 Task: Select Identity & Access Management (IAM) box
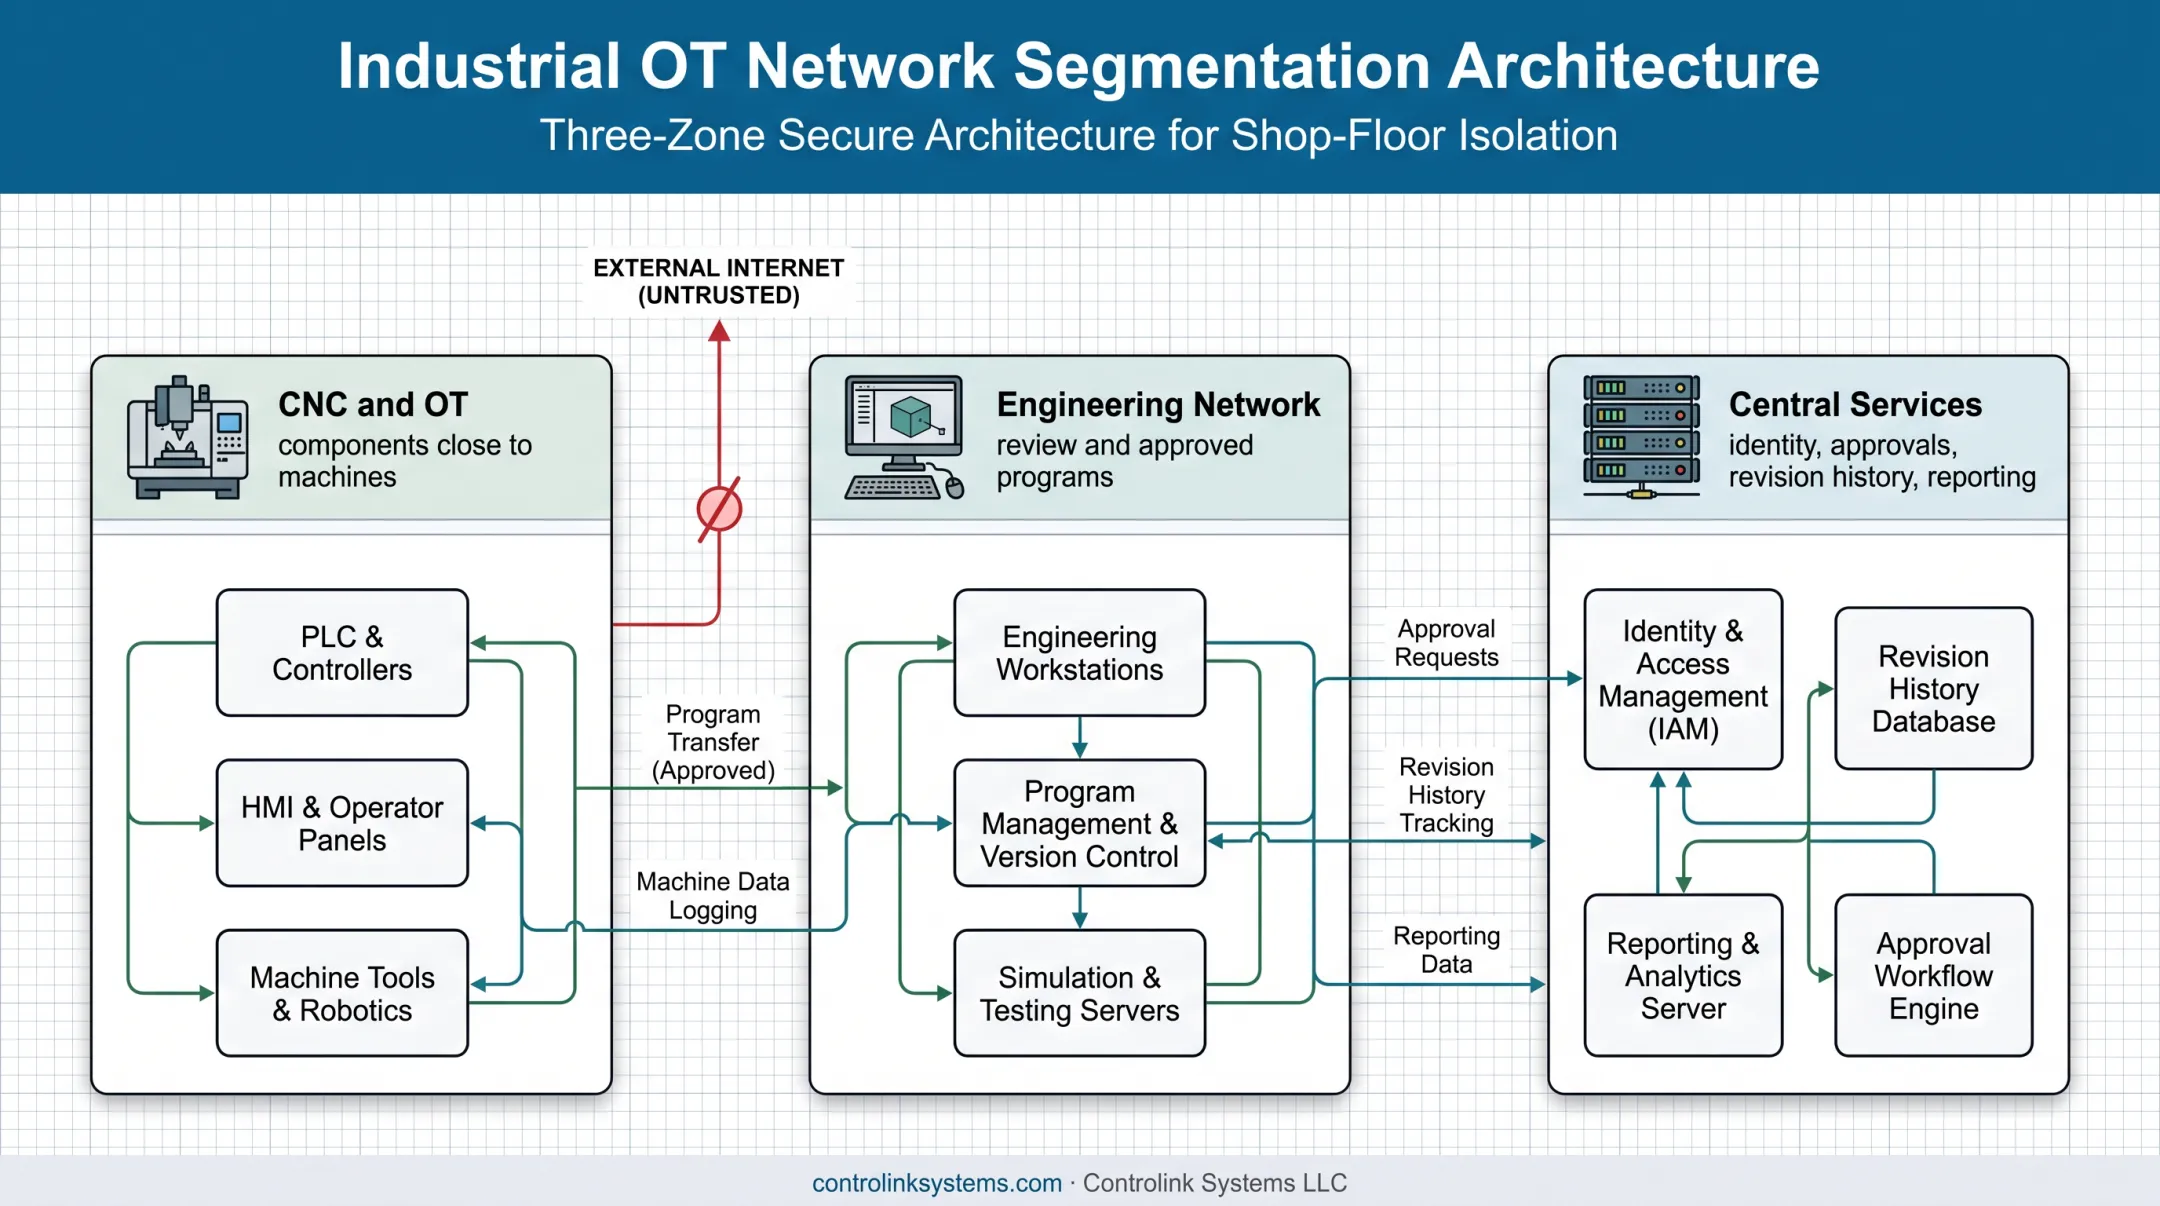[x=1683, y=679]
